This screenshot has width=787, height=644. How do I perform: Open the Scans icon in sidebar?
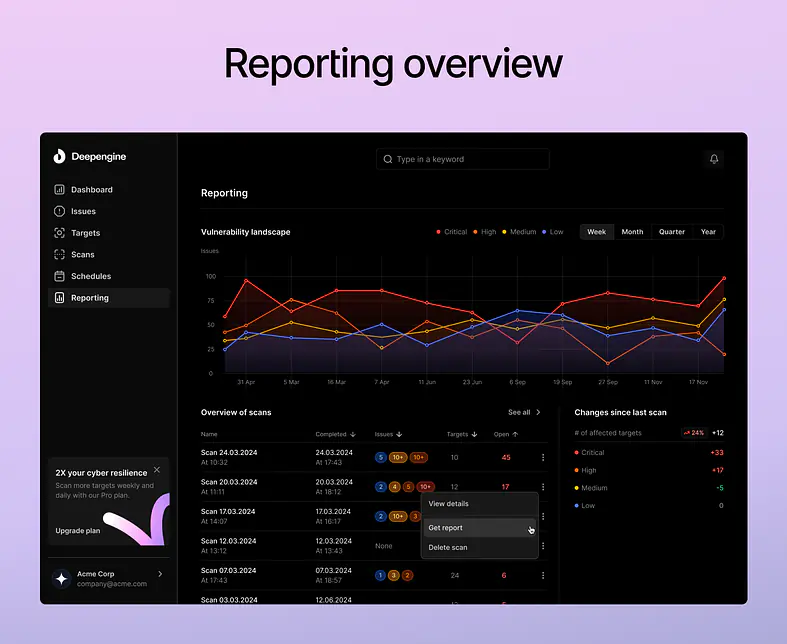coord(59,254)
